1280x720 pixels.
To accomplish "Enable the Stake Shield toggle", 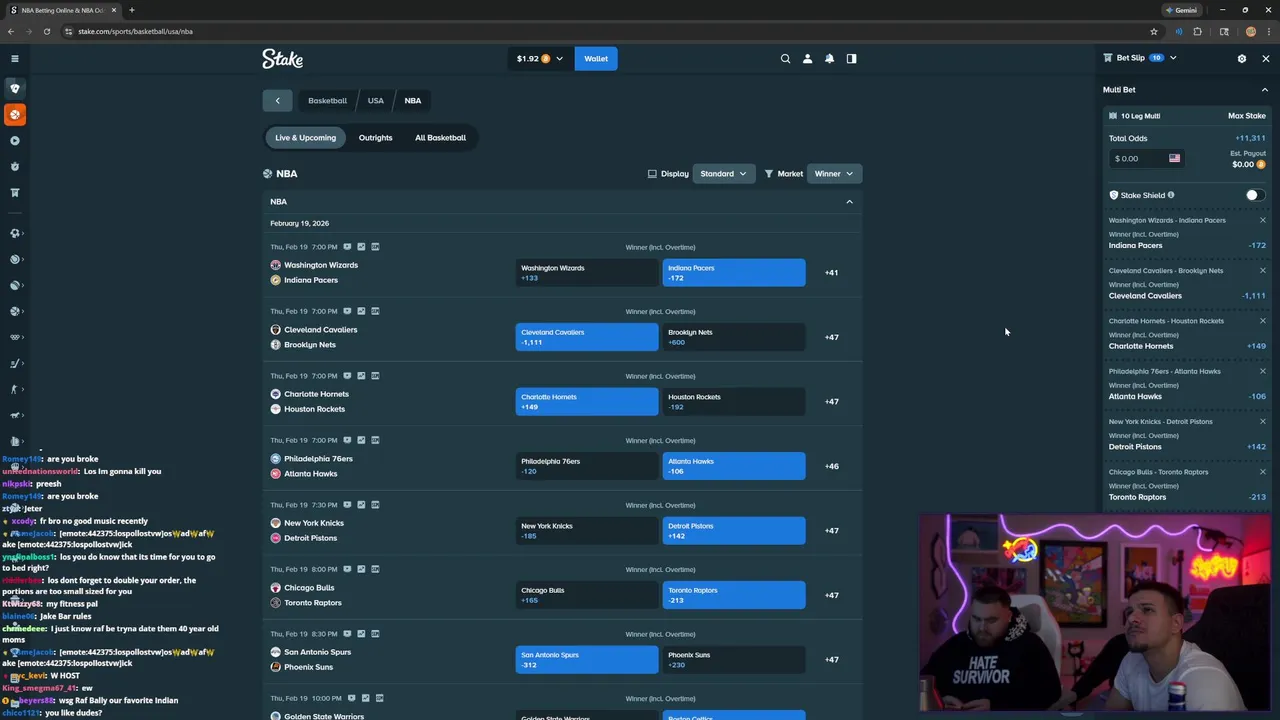I will (x=1255, y=195).
